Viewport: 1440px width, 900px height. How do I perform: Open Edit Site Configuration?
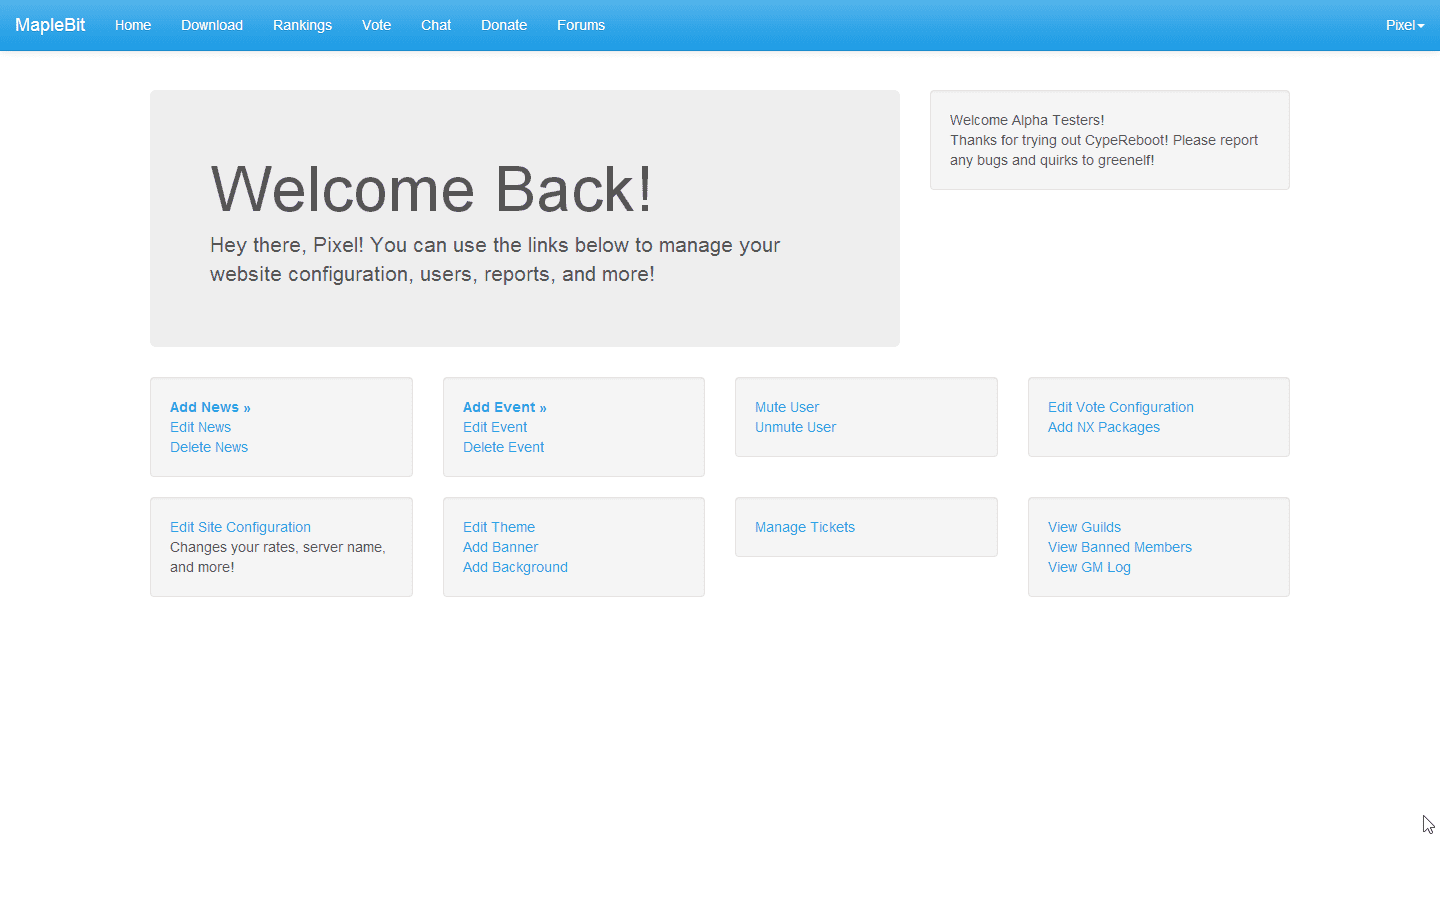pos(240,527)
